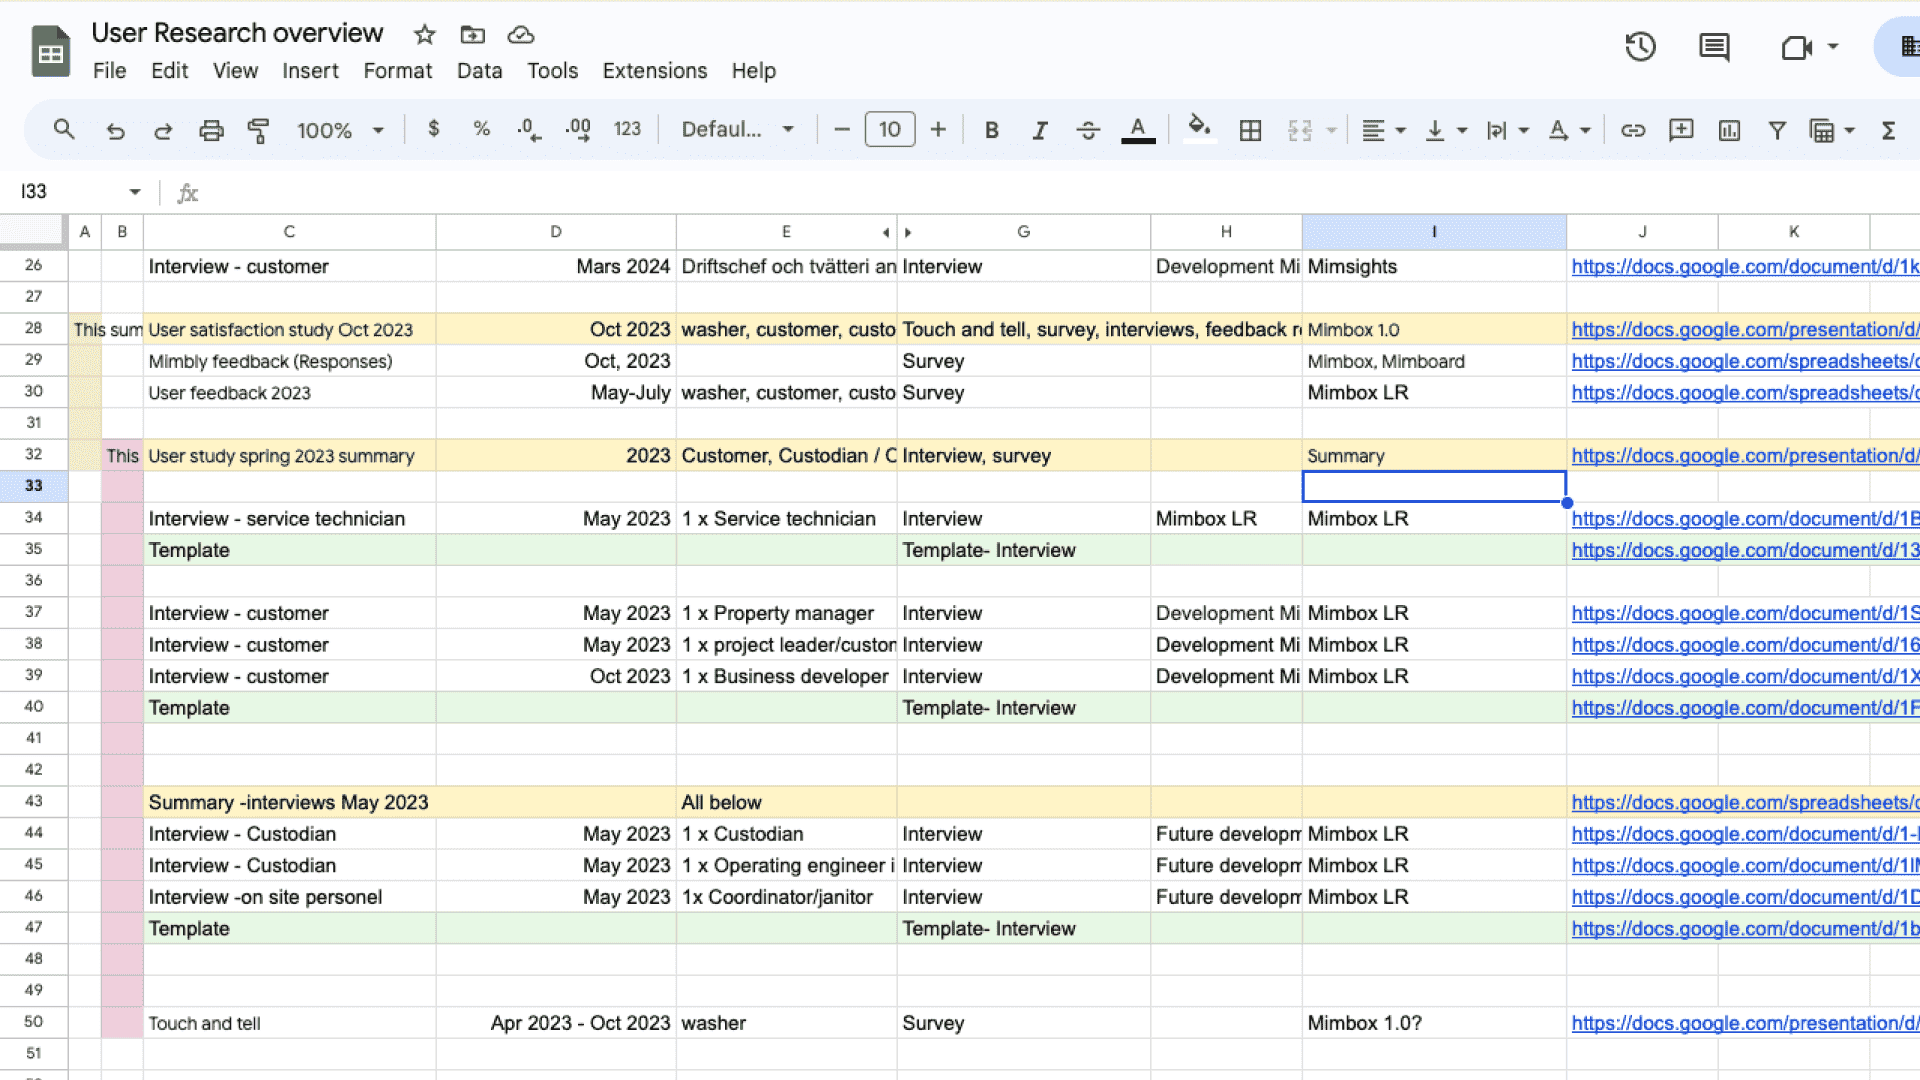Open more number formats 123

pos(627,129)
